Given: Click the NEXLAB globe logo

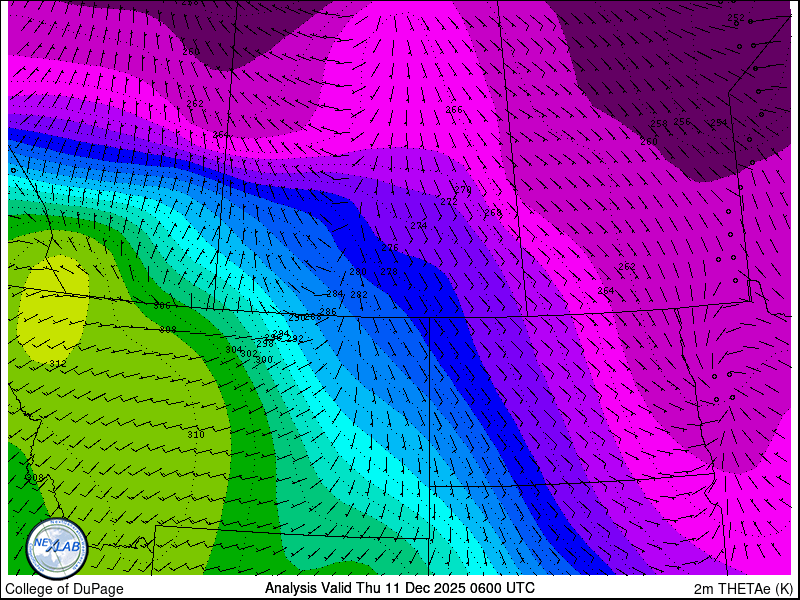Looking at the screenshot, I should coord(57,548).
